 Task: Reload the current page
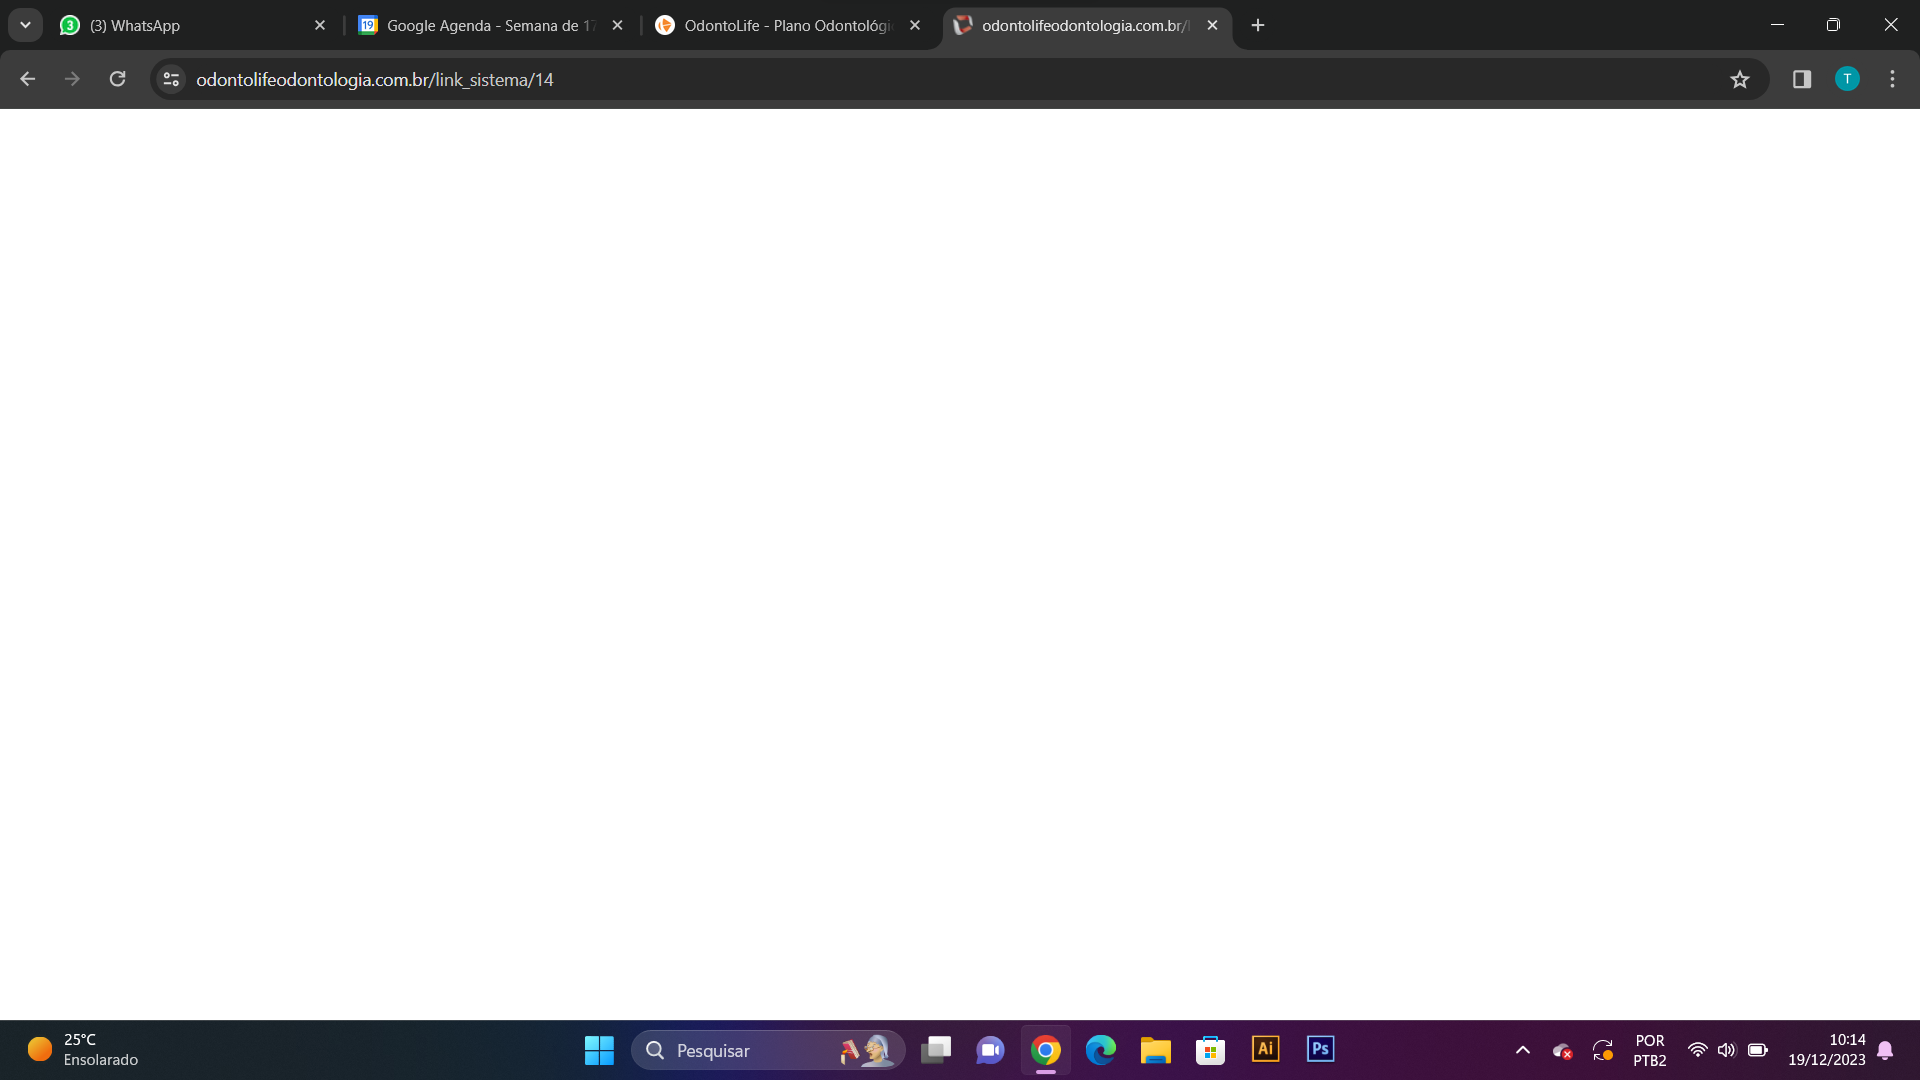pos(117,79)
